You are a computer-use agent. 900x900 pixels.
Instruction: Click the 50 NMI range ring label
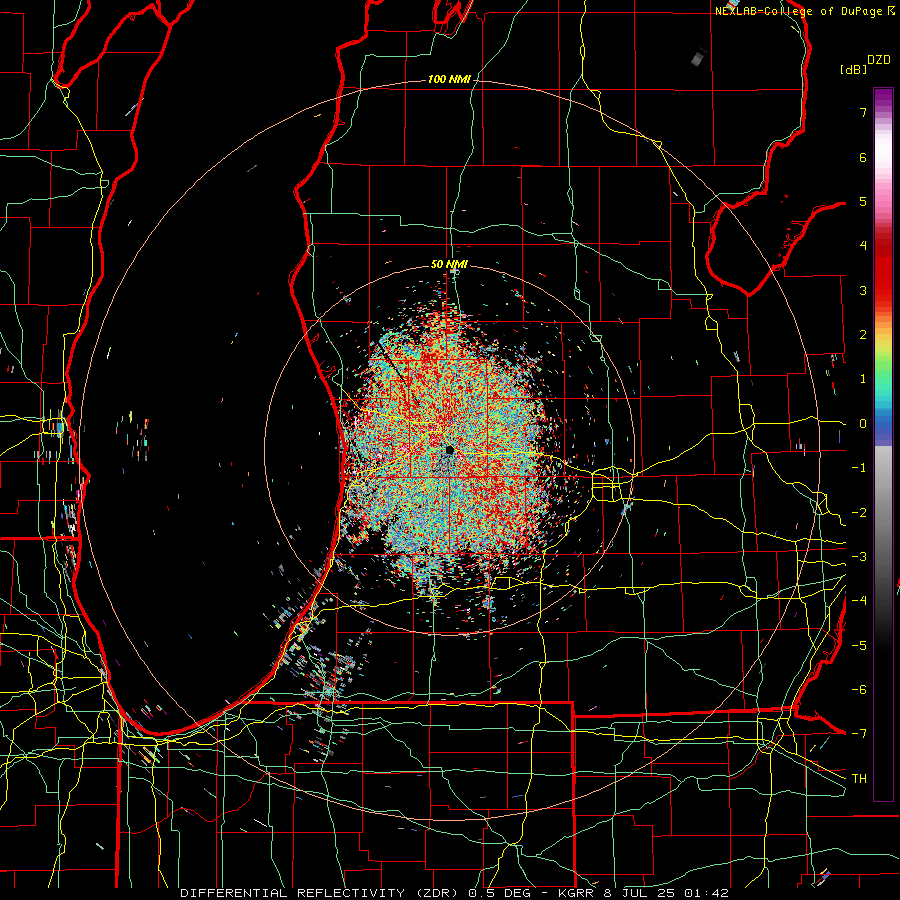tap(449, 264)
